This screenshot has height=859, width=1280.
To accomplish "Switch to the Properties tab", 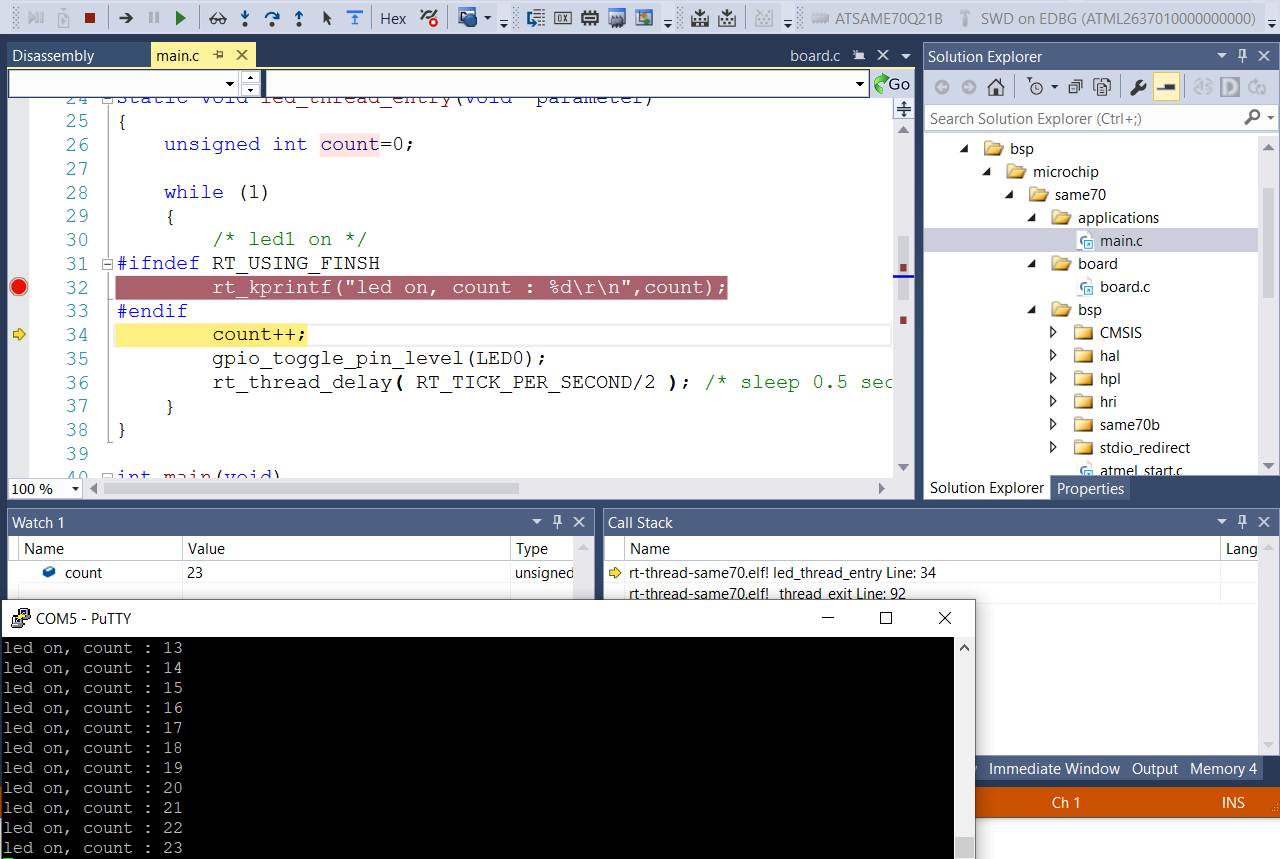I will (x=1090, y=488).
